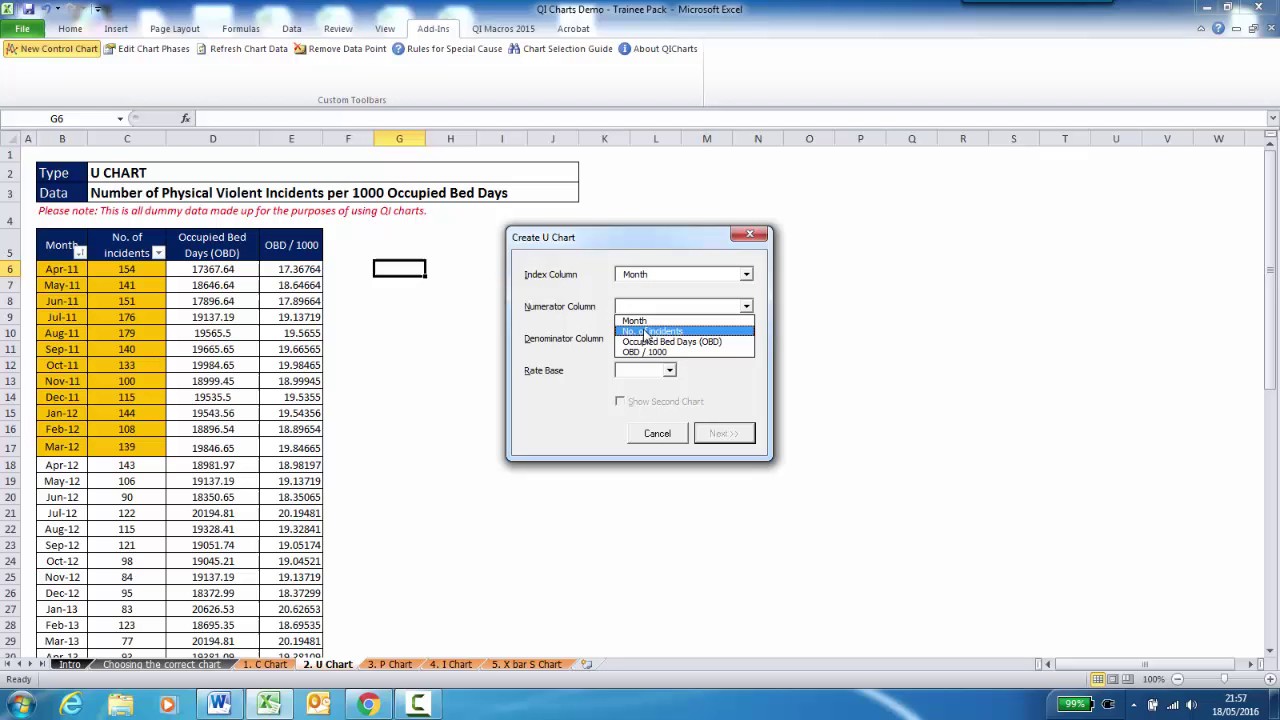Viewport: 1280px width, 720px height.
Task: Expand the formula bar
Action: click(1272, 118)
